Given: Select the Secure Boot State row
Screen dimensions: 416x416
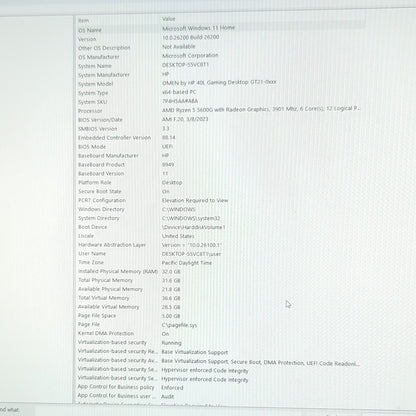Looking at the screenshot, I should point(220,191).
